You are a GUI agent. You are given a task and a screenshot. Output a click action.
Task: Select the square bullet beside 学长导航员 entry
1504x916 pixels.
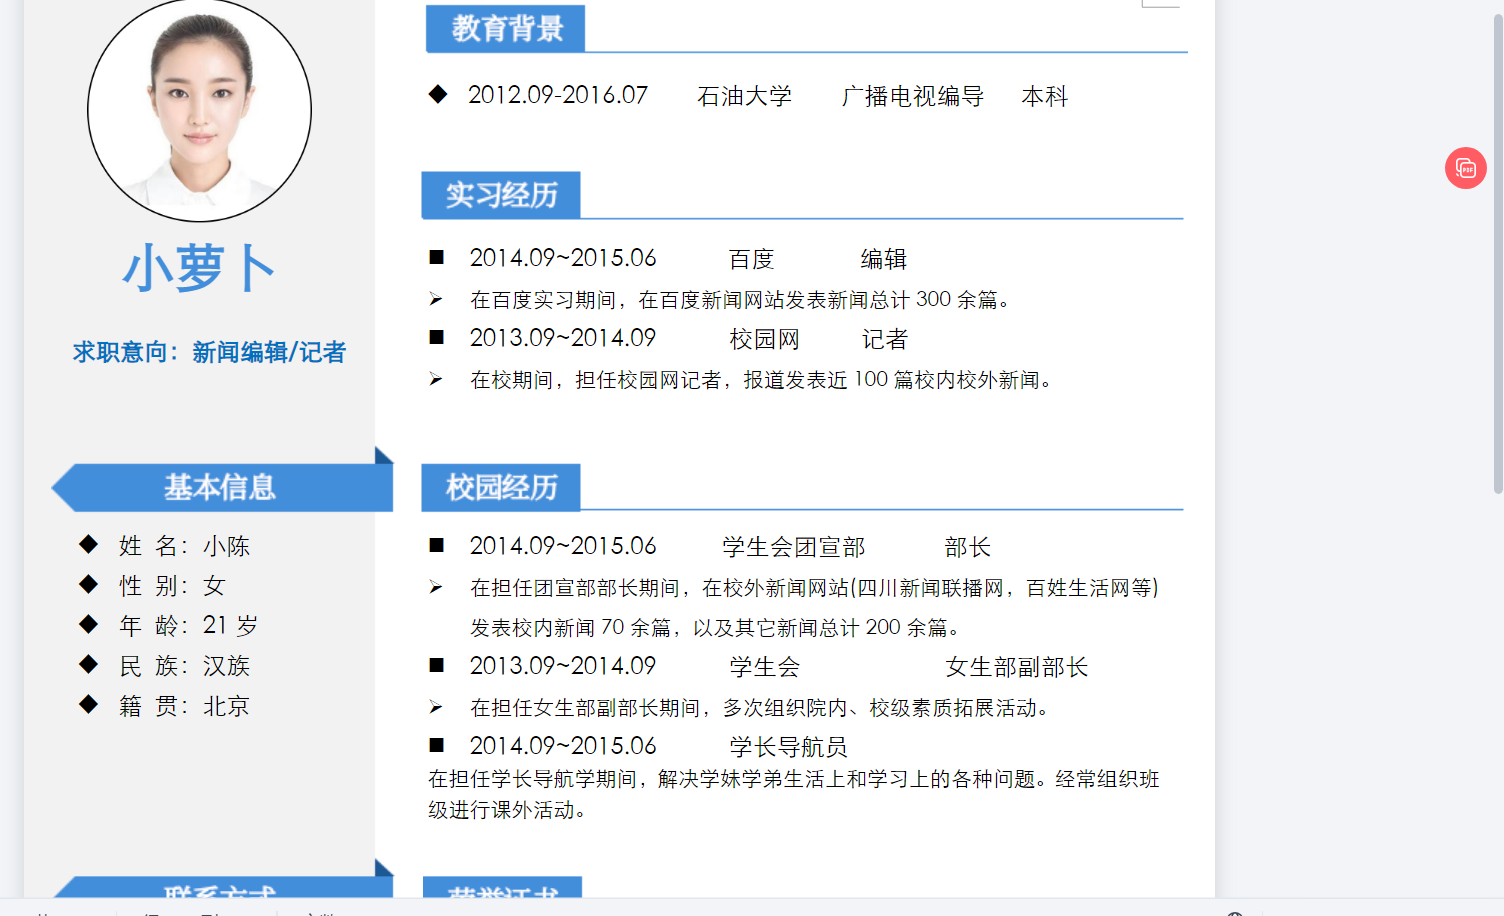click(x=436, y=744)
